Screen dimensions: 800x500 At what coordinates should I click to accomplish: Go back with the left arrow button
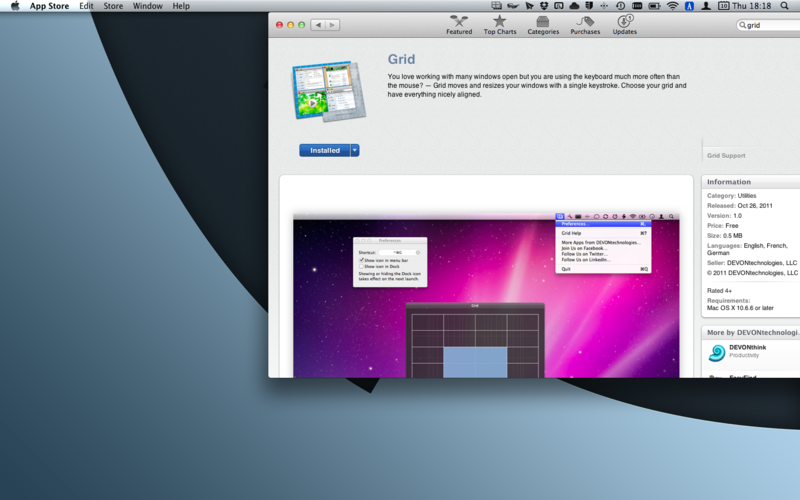pos(318,24)
